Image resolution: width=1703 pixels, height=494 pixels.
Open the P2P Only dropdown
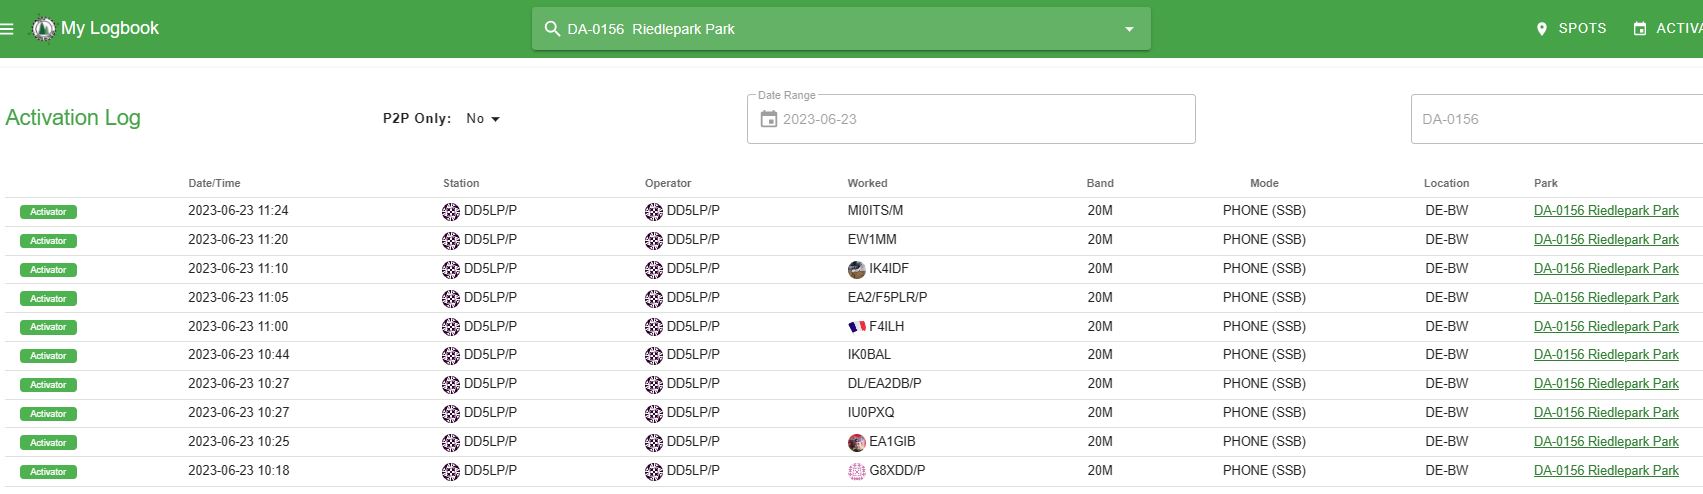(483, 119)
